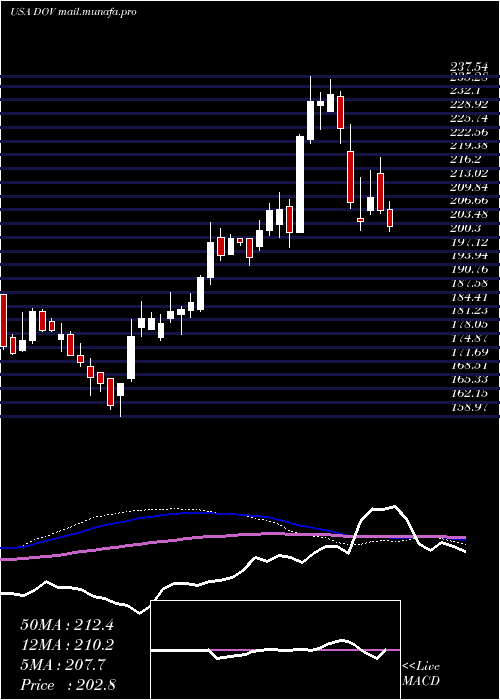The height and width of the screenshot is (700, 500).
Task: Click the 5MA : 207.7 readout
Action: [x=63, y=665]
